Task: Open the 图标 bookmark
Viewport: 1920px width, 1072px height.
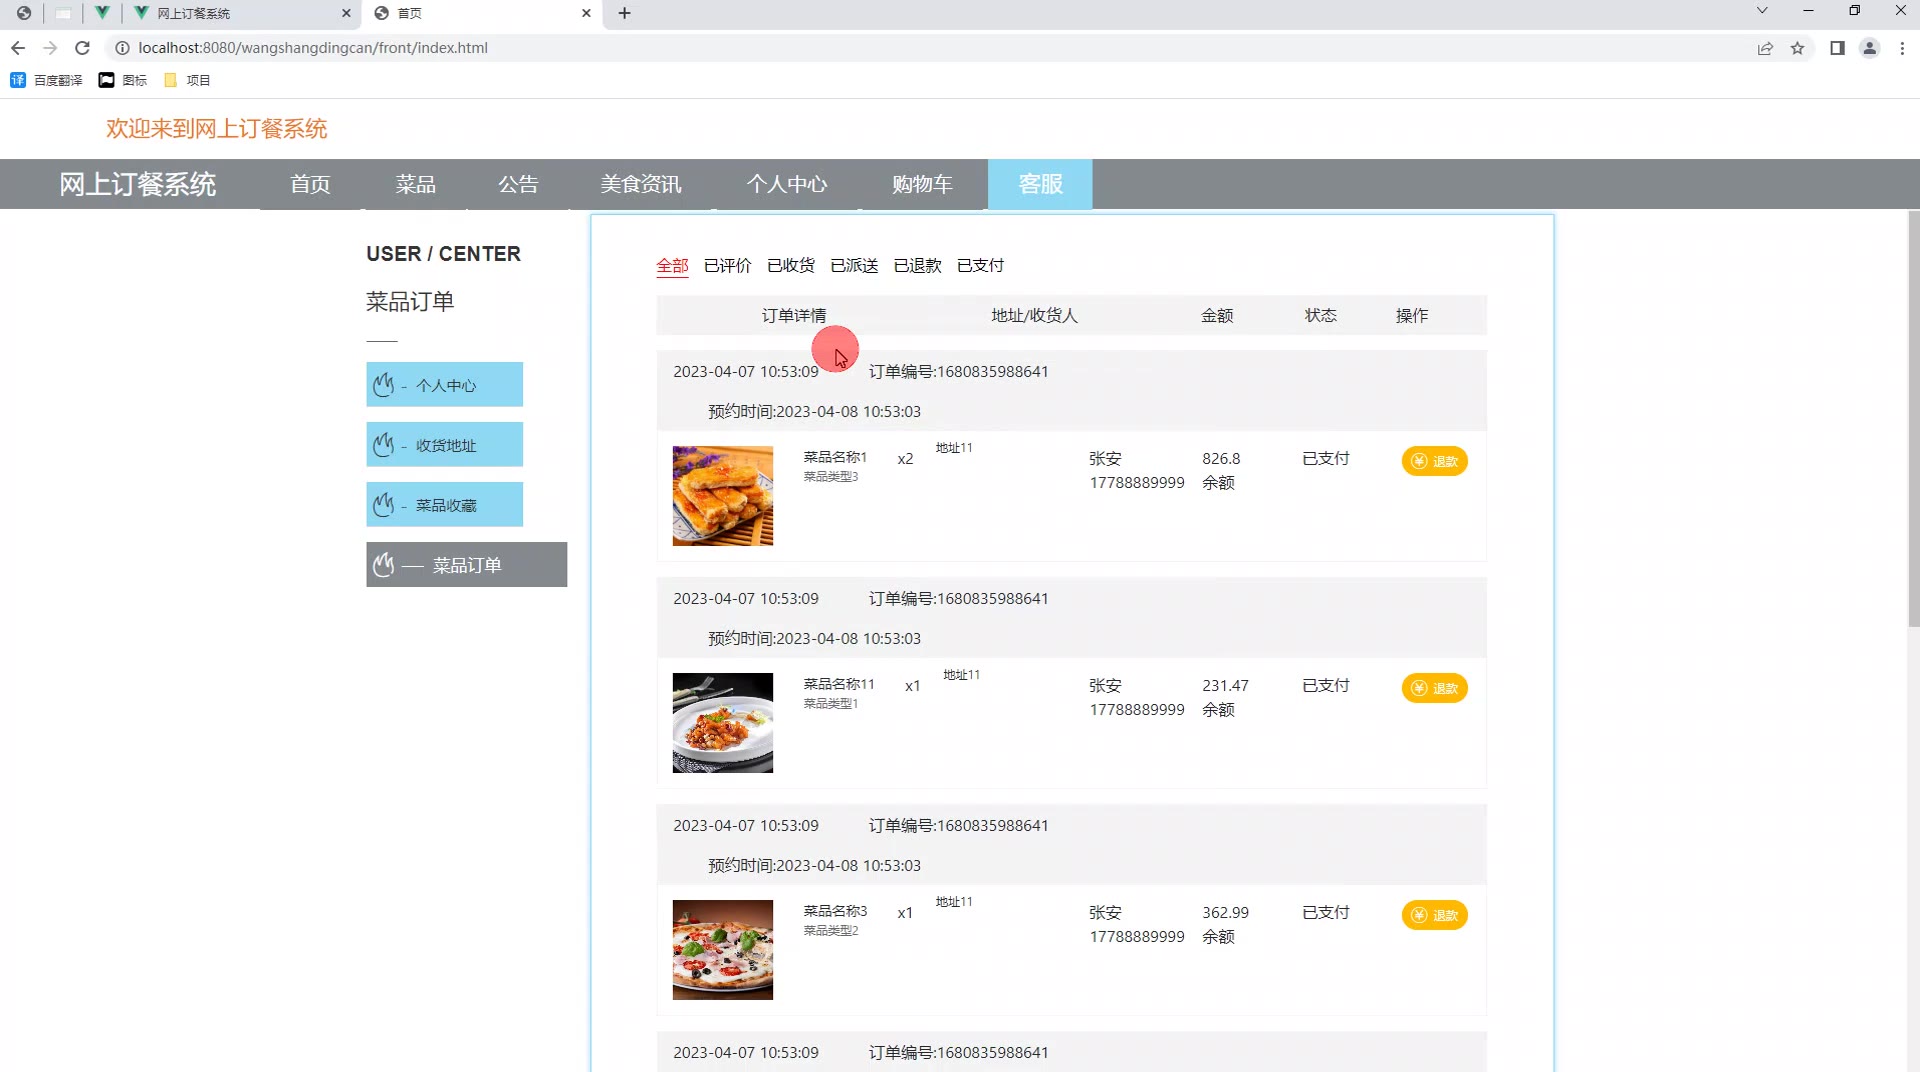Action: pyautogui.click(x=123, y=80)
